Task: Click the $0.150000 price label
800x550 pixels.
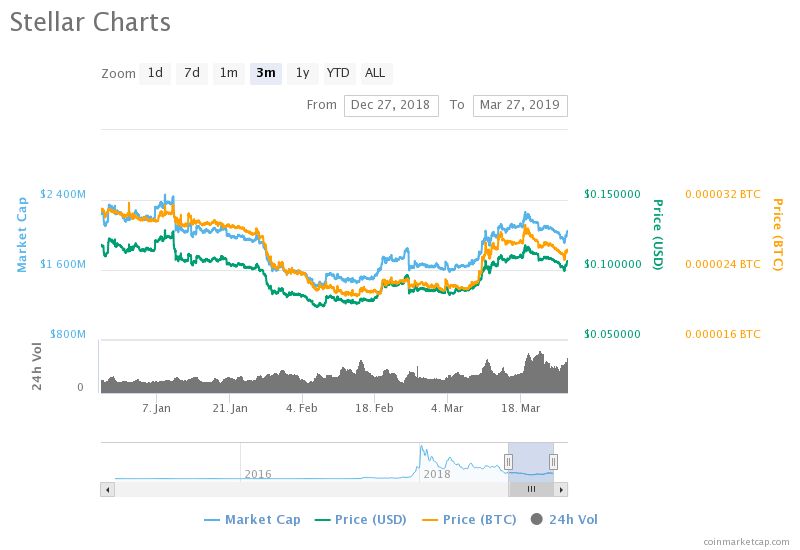Action: [612, 194]
